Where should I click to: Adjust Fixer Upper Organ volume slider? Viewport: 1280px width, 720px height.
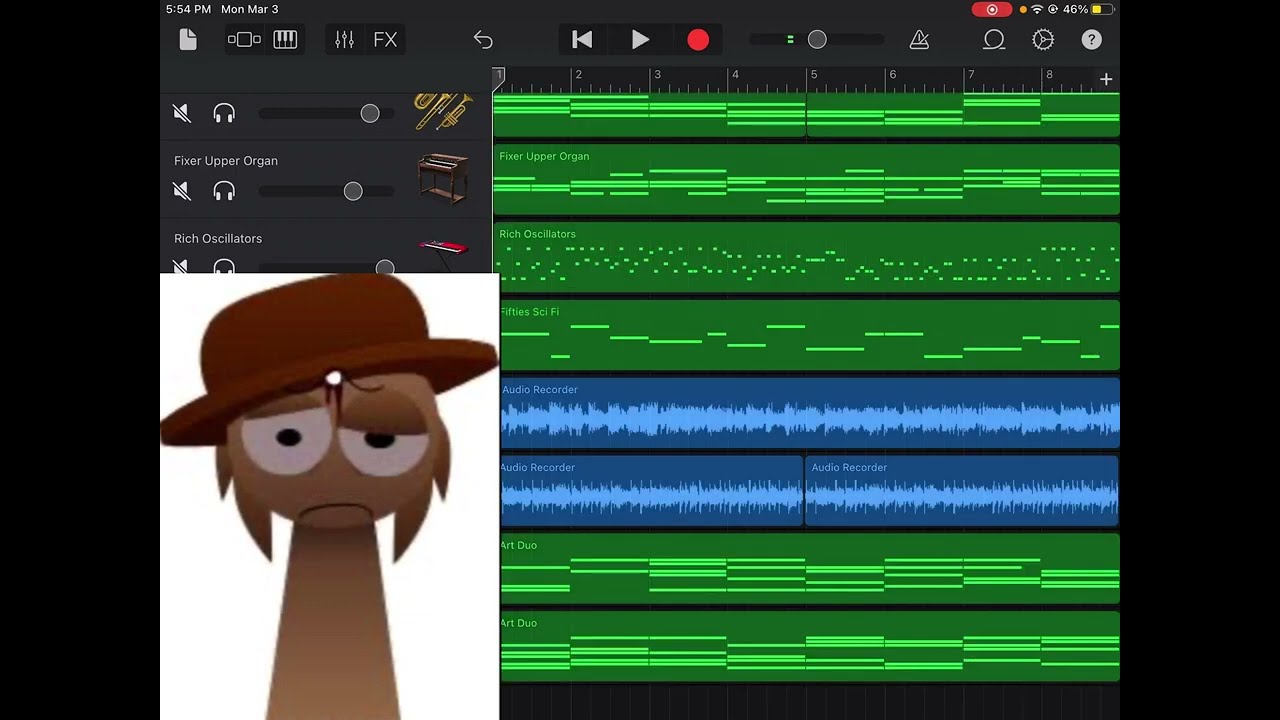[353, 191]
